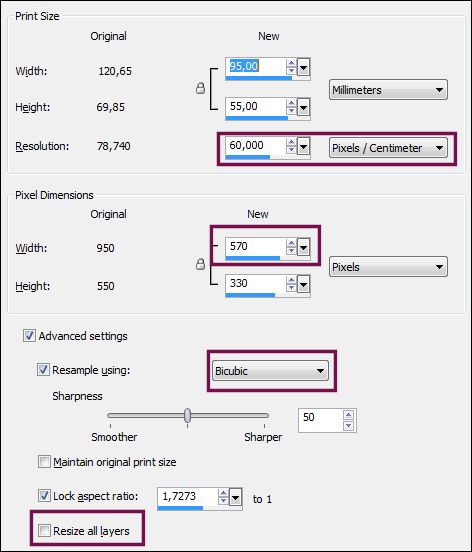Check Maintain original print size
472x552 pixels.
[44, 461]
